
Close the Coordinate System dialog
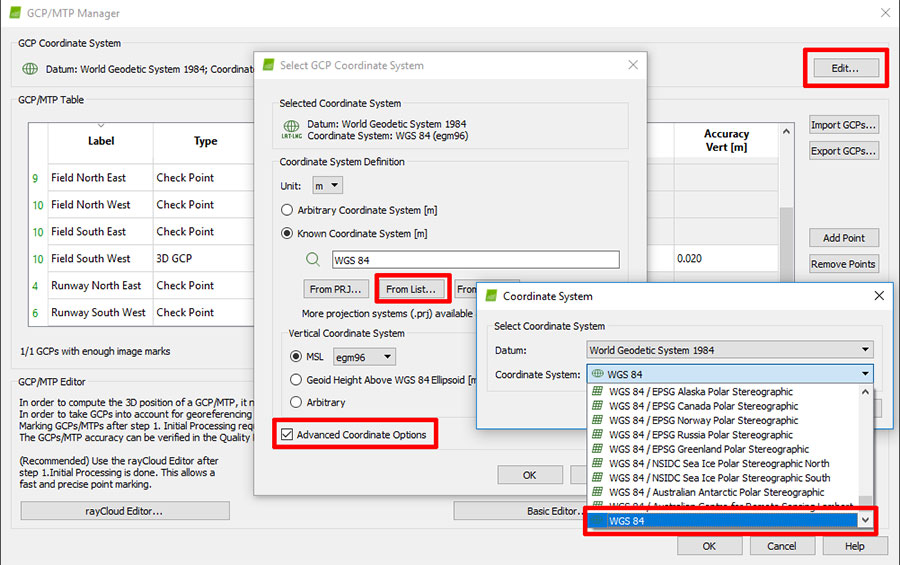coord(879,296)
